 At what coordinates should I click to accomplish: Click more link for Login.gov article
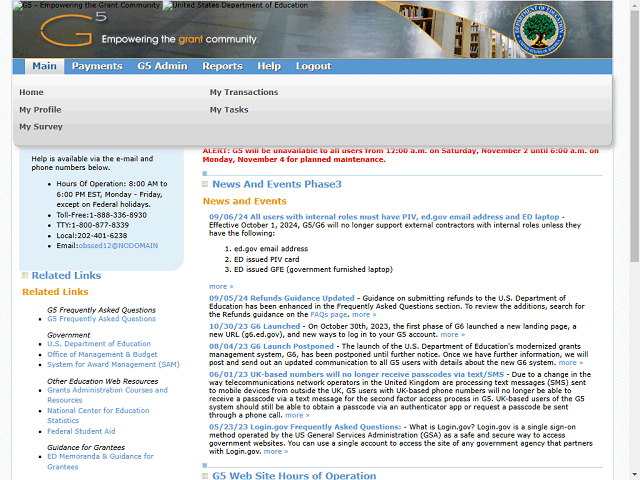pos(276,452)
